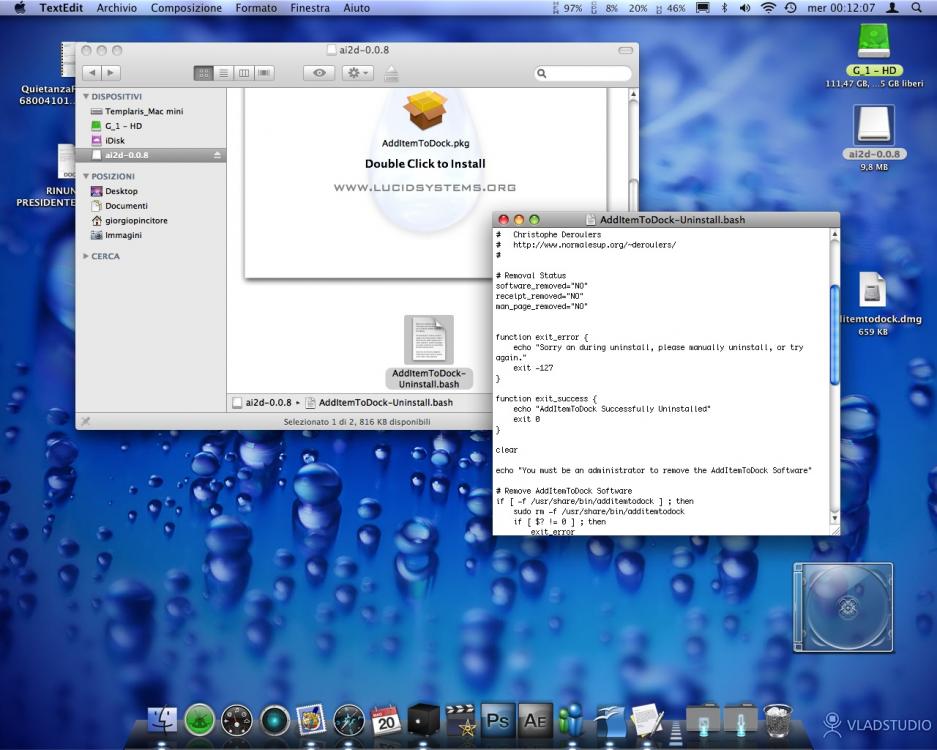
Task: Open the green radar app in Dock
Action: [199, 720]
